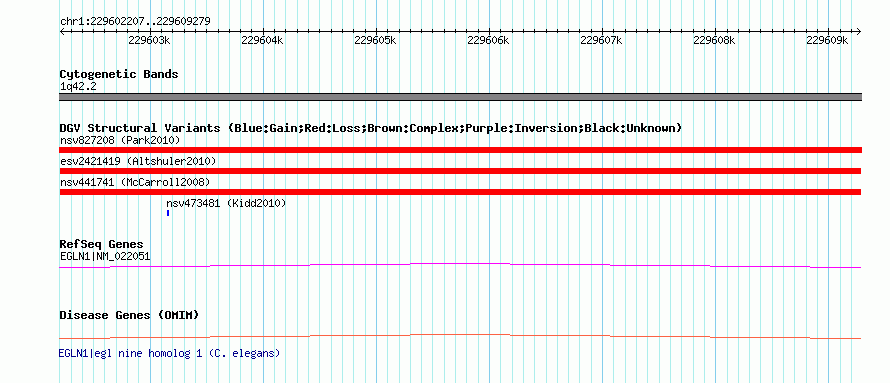Click the 1q42.2 band label
Viewport: 890px width, 383px height.
(78, 86)
